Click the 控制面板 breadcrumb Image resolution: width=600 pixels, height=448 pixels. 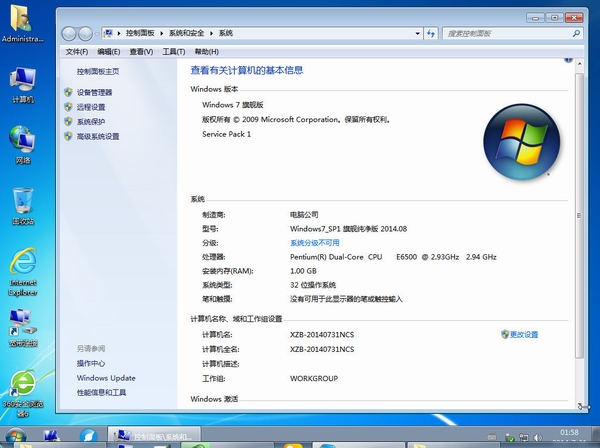tap(140, 33)
